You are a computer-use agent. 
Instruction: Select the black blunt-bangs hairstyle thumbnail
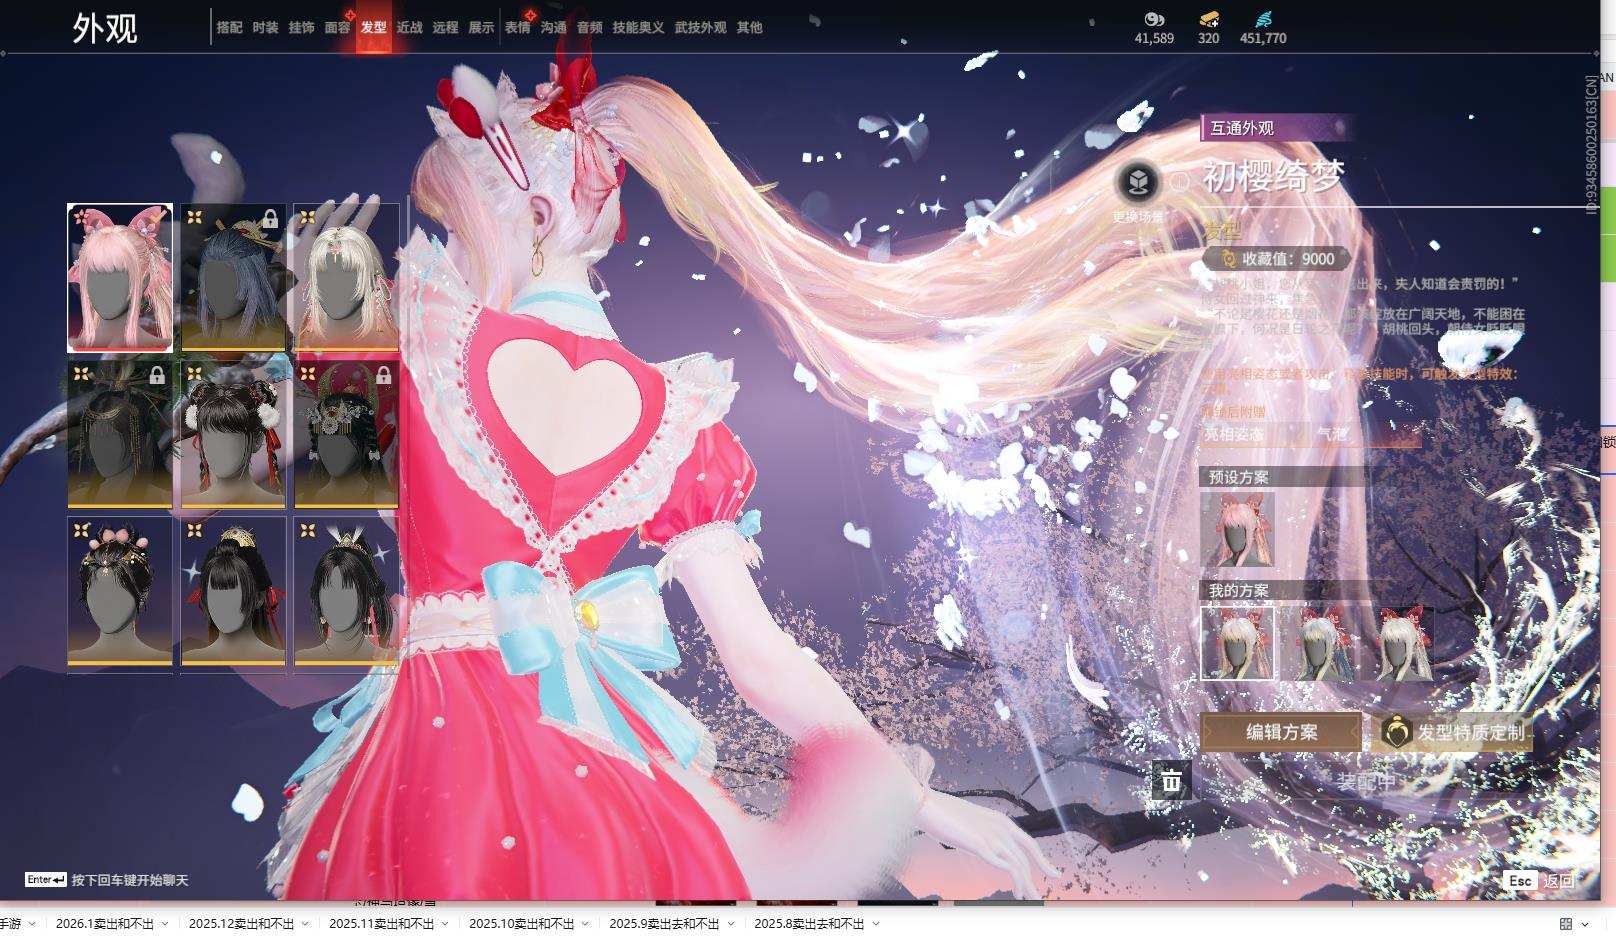pyautogui.click(x=233, y=591)
